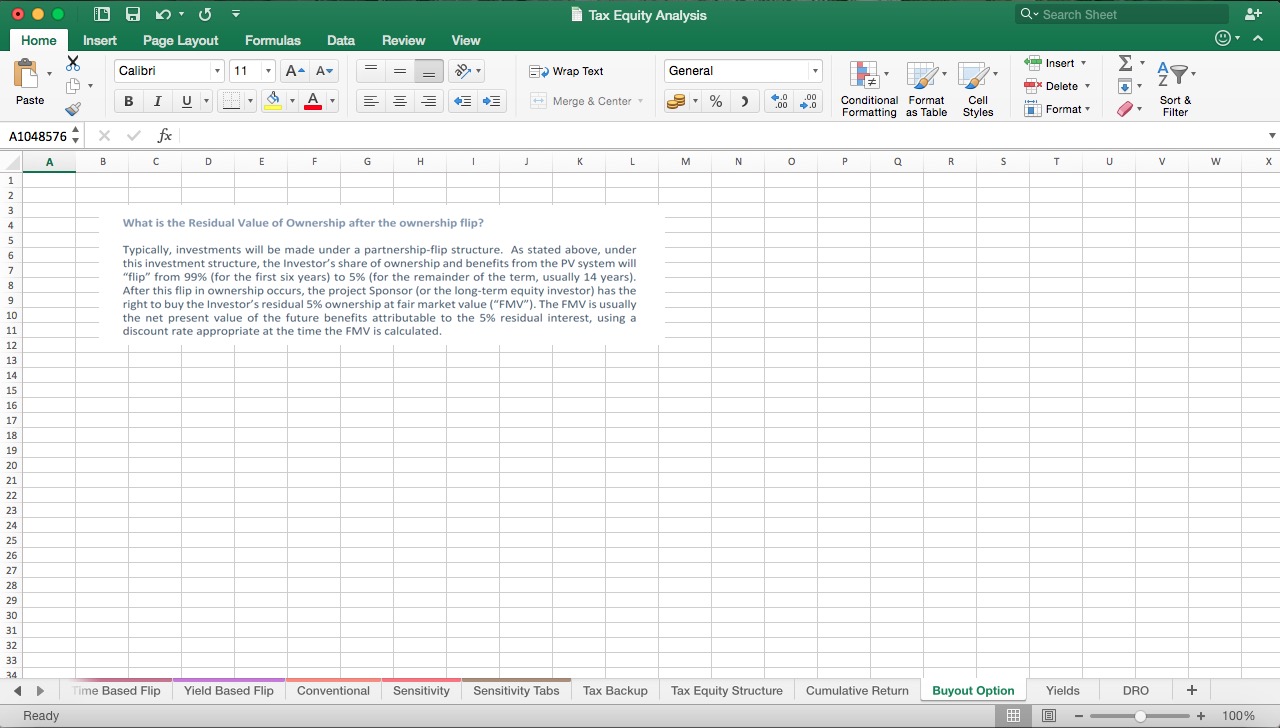Apply bold formatting from the ribbon
1280x728 pixels.
point(128,101)
